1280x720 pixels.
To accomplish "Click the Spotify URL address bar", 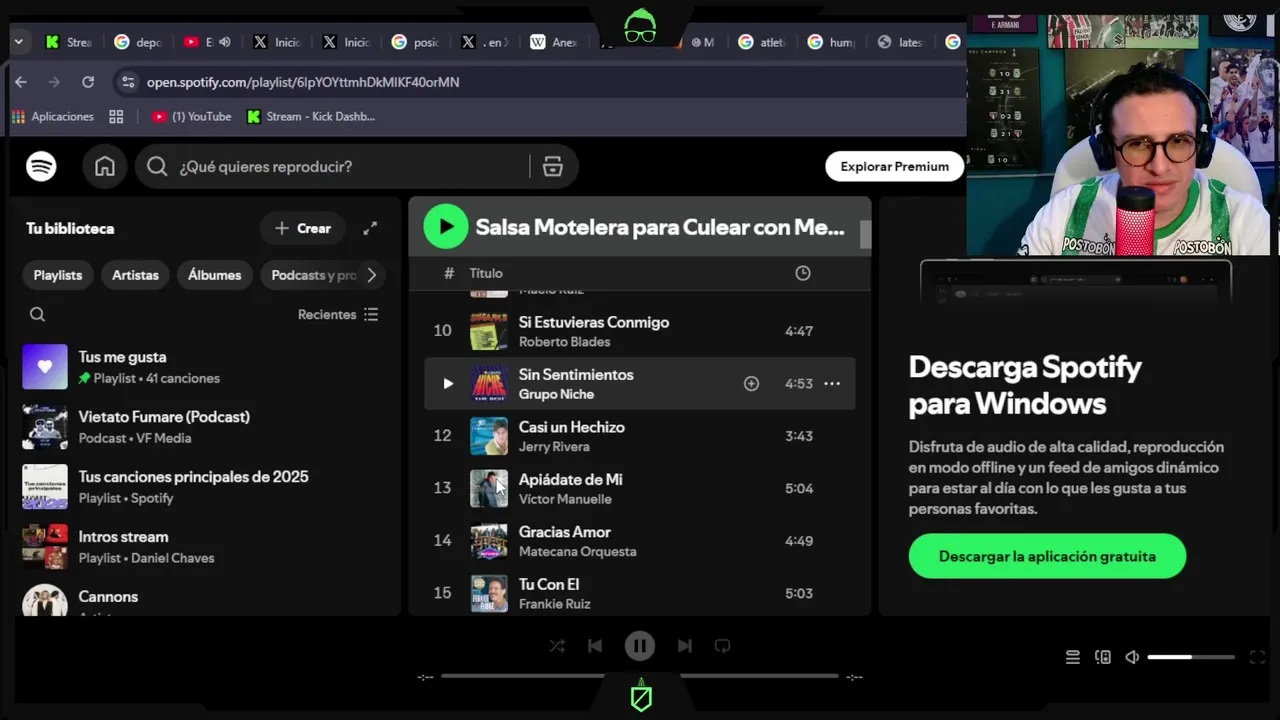I will pos(303,82).
